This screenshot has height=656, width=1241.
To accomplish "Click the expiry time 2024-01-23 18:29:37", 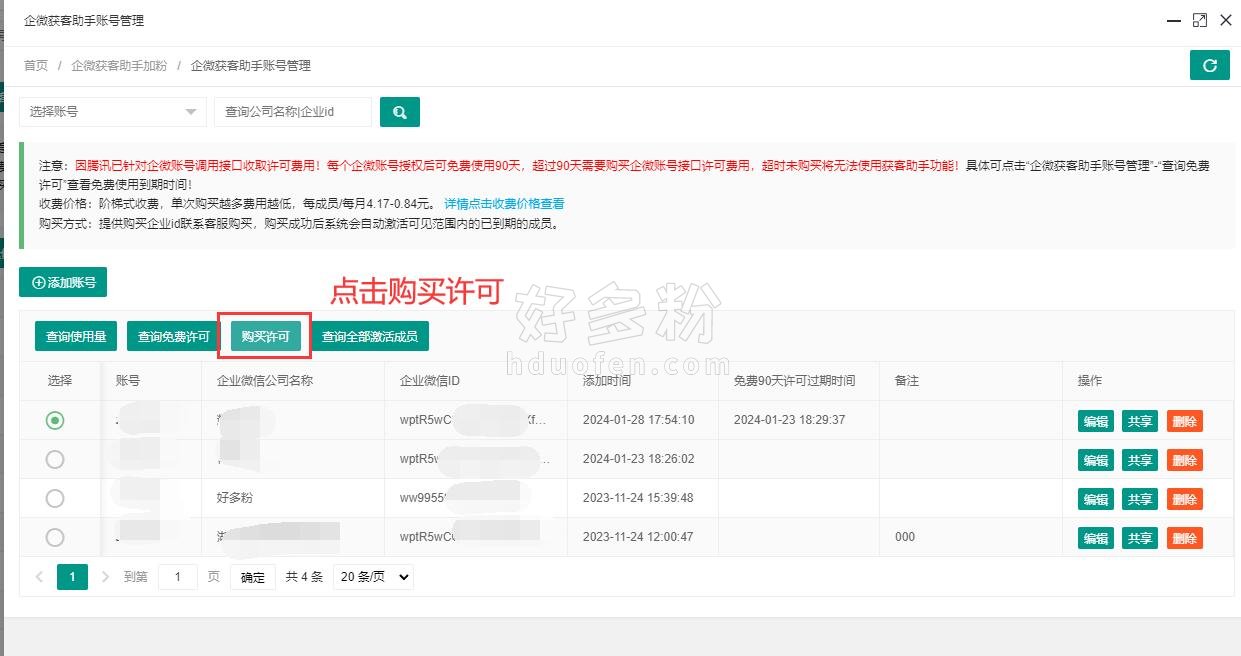I will click(x=789, y=420).
